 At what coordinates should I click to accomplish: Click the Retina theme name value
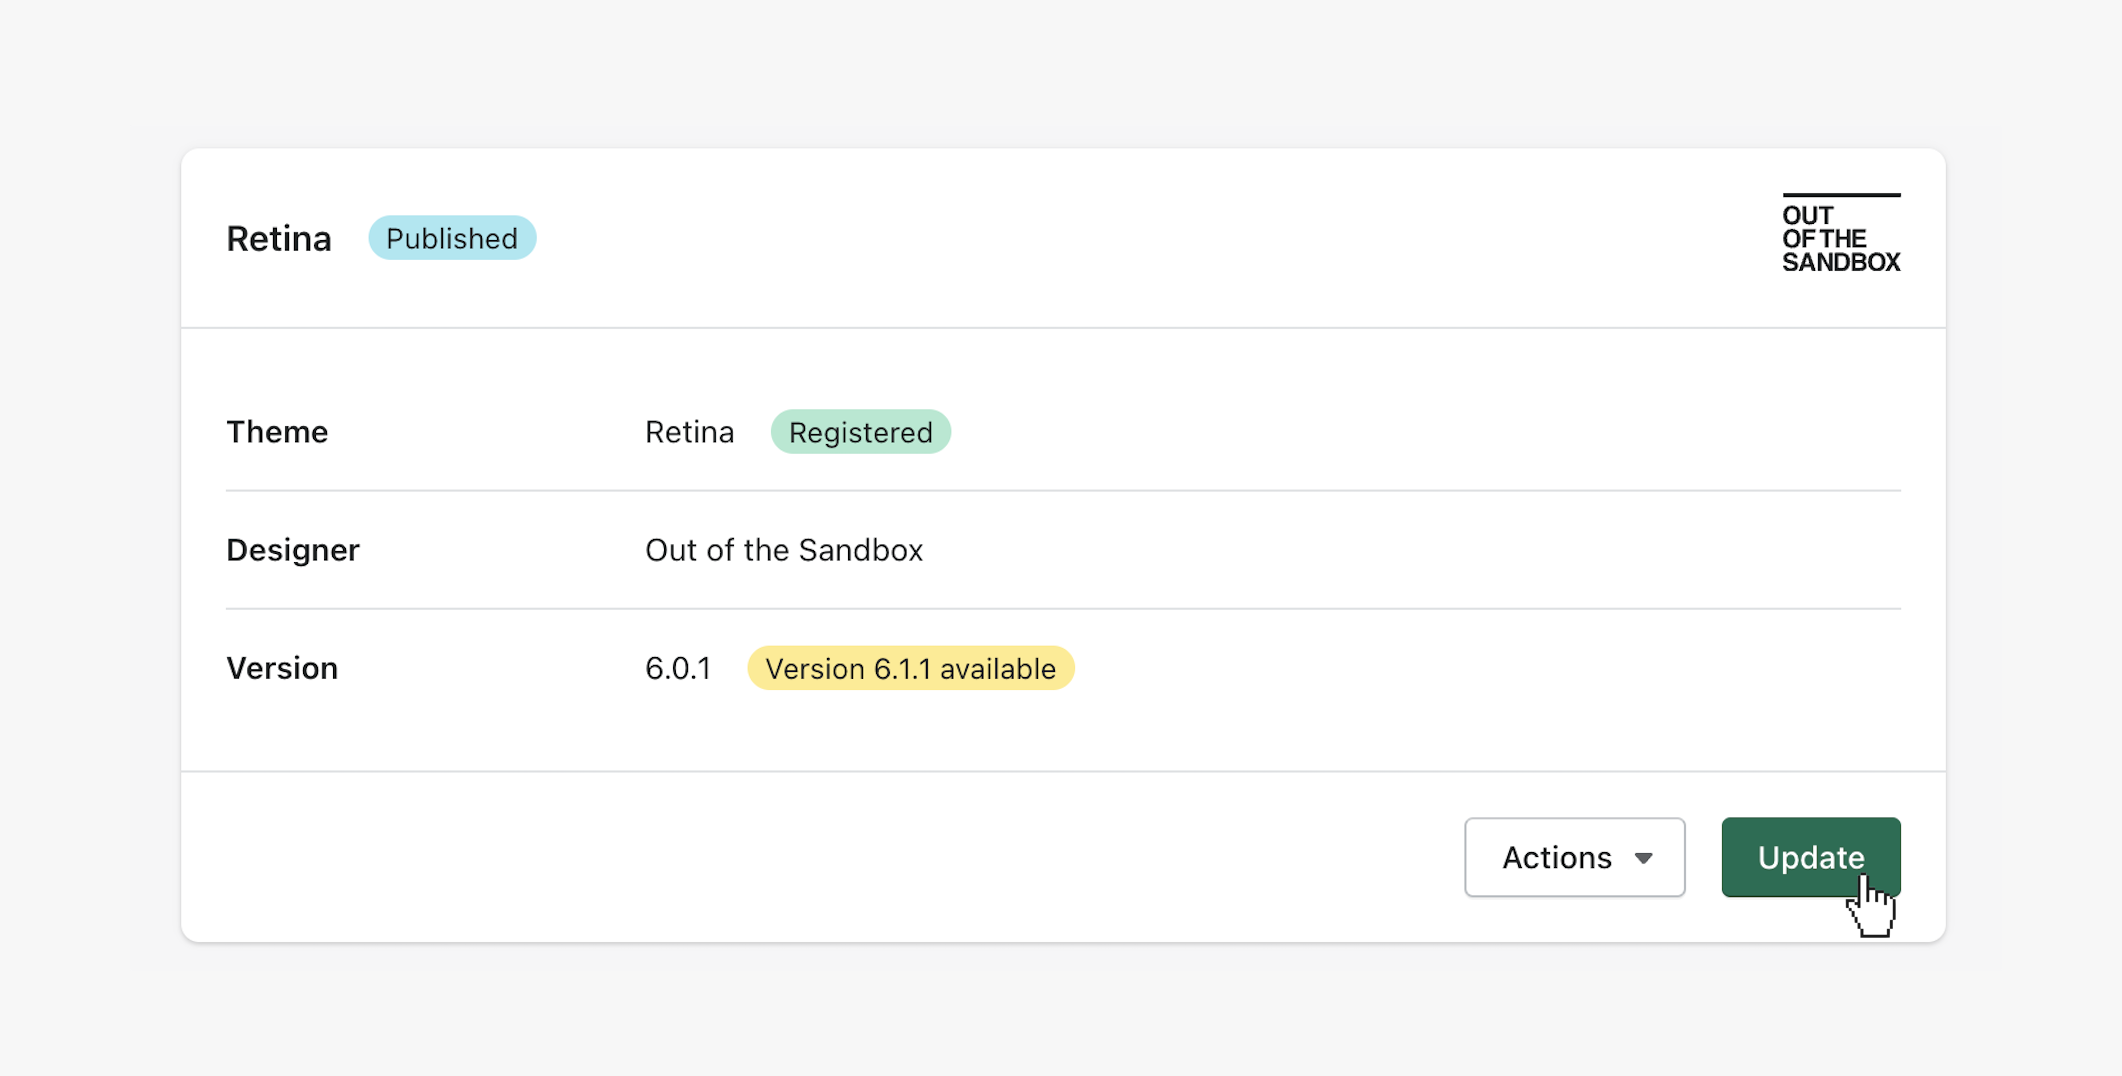689,432
